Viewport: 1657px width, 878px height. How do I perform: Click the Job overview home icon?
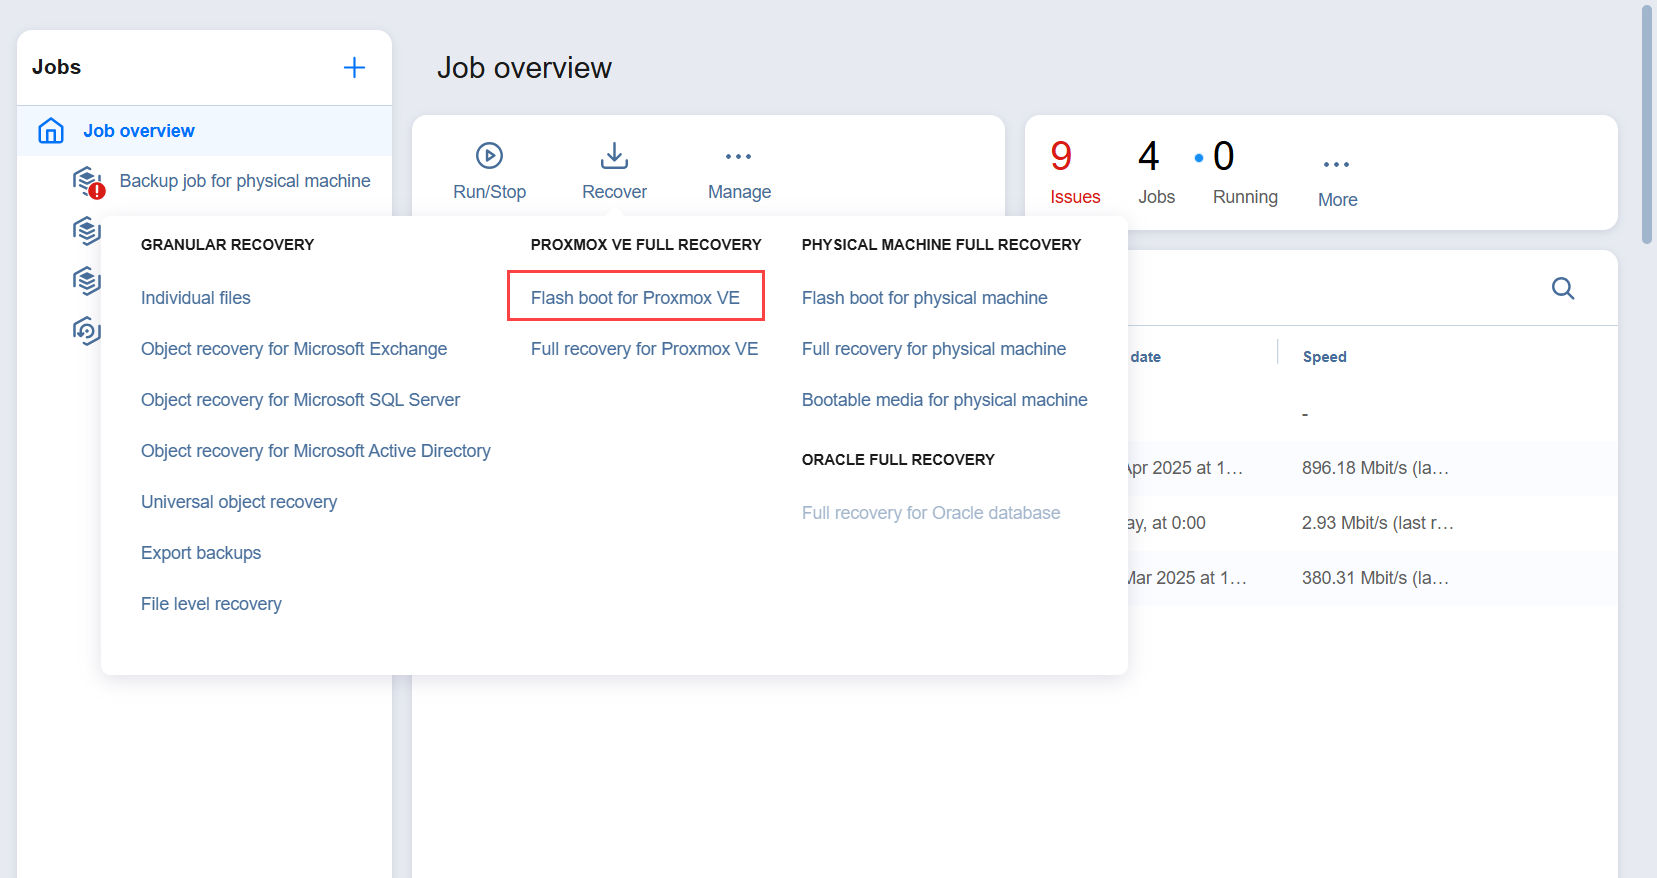point(51,131)
